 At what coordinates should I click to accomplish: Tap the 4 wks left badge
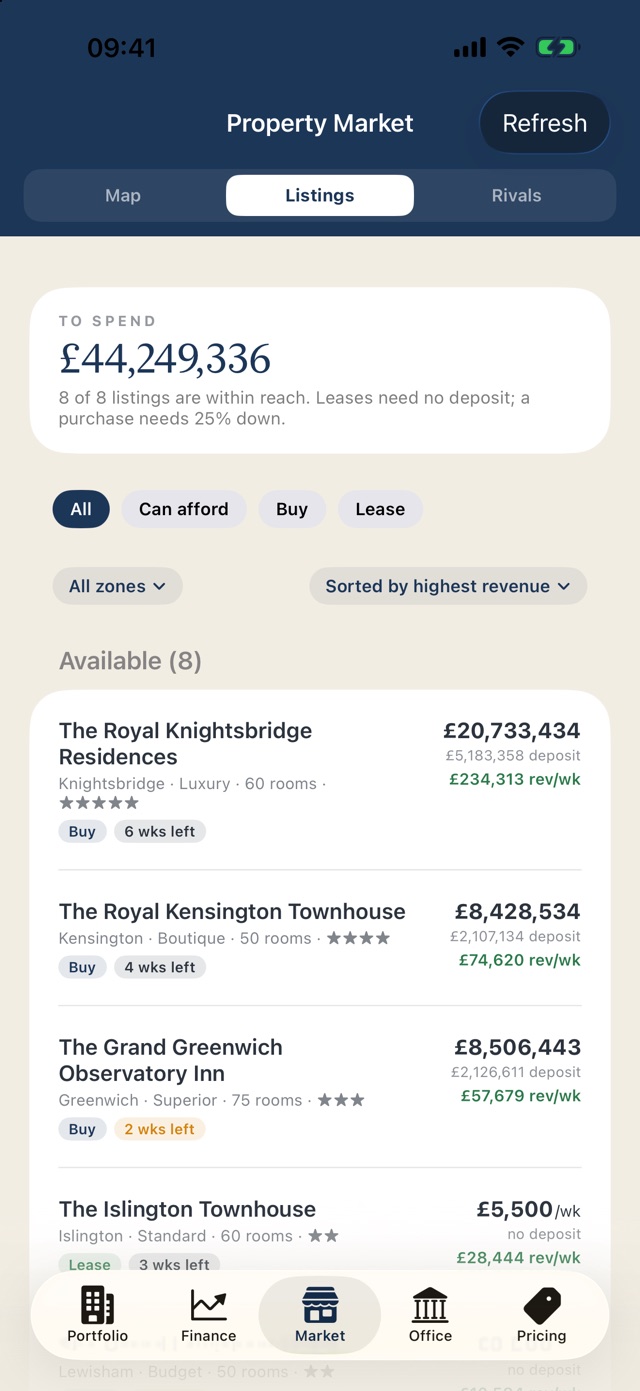pos(160,967)
